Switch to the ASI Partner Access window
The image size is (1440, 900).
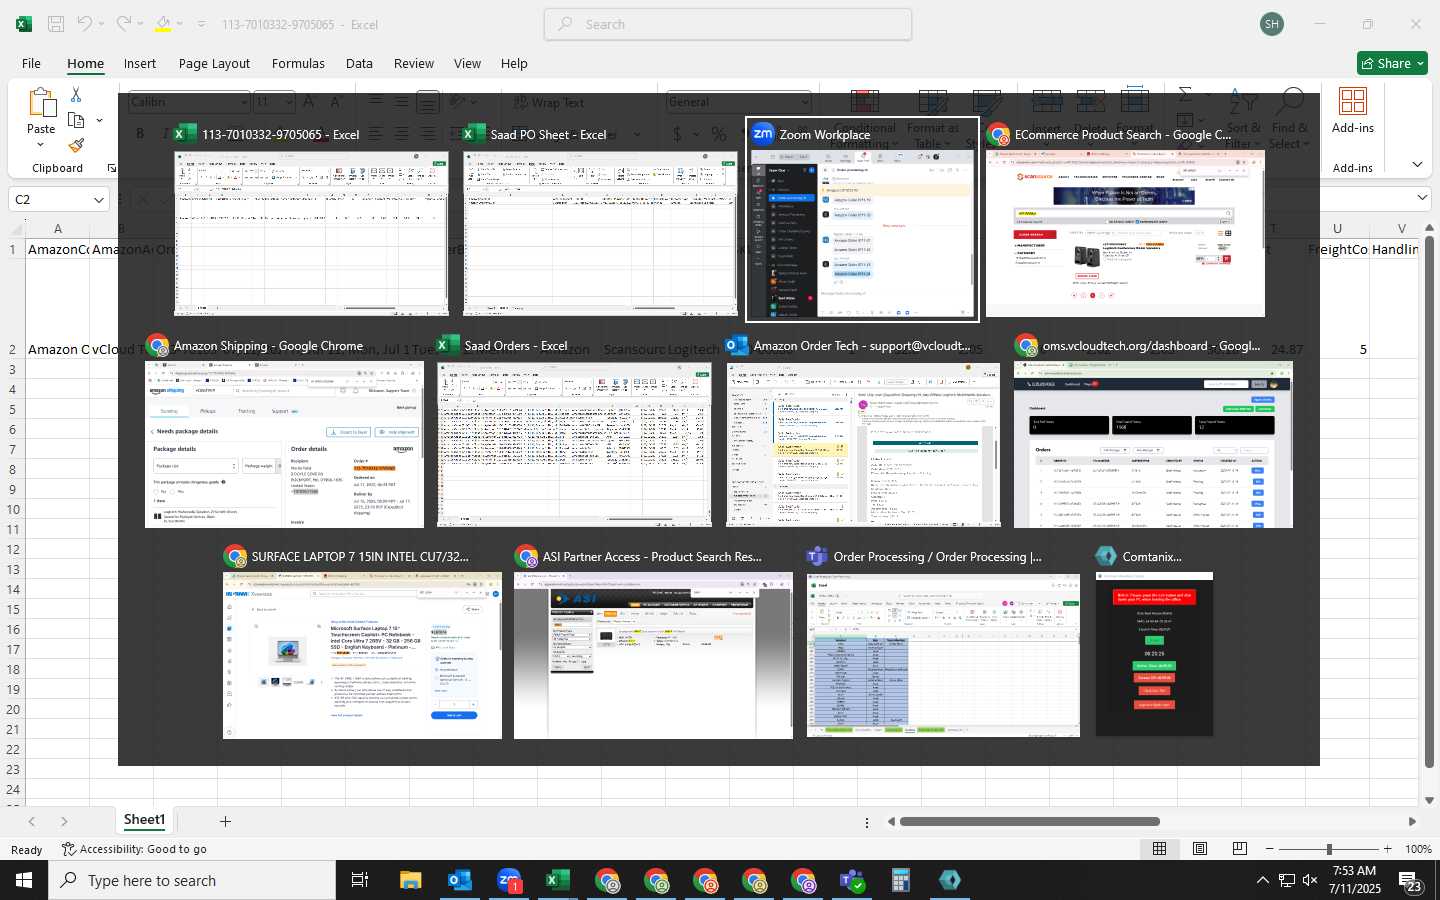click(653, 655)
